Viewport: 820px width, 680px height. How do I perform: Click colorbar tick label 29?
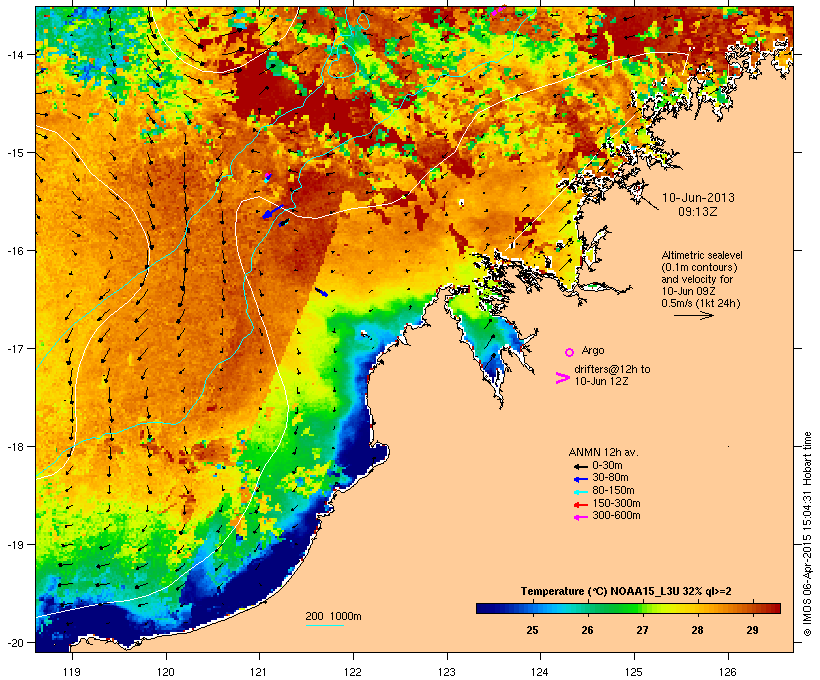click(x=752, y=630)
